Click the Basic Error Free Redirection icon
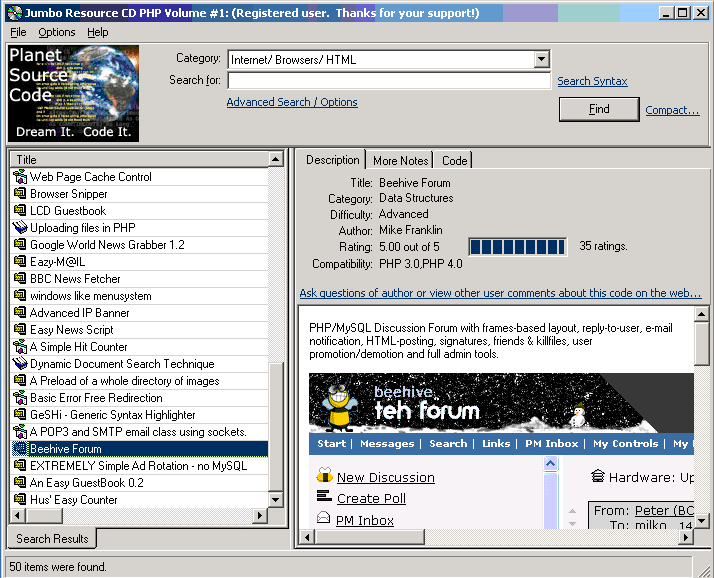Viewport: 714px width, 578px height. click(x=20, y=398)
